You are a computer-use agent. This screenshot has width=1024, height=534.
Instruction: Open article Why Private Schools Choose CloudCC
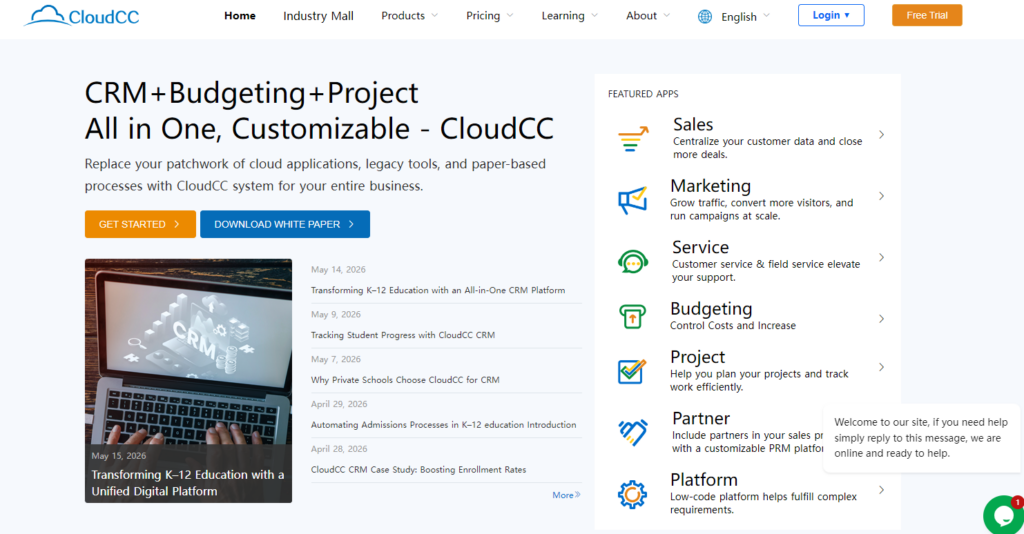(405, 379)
